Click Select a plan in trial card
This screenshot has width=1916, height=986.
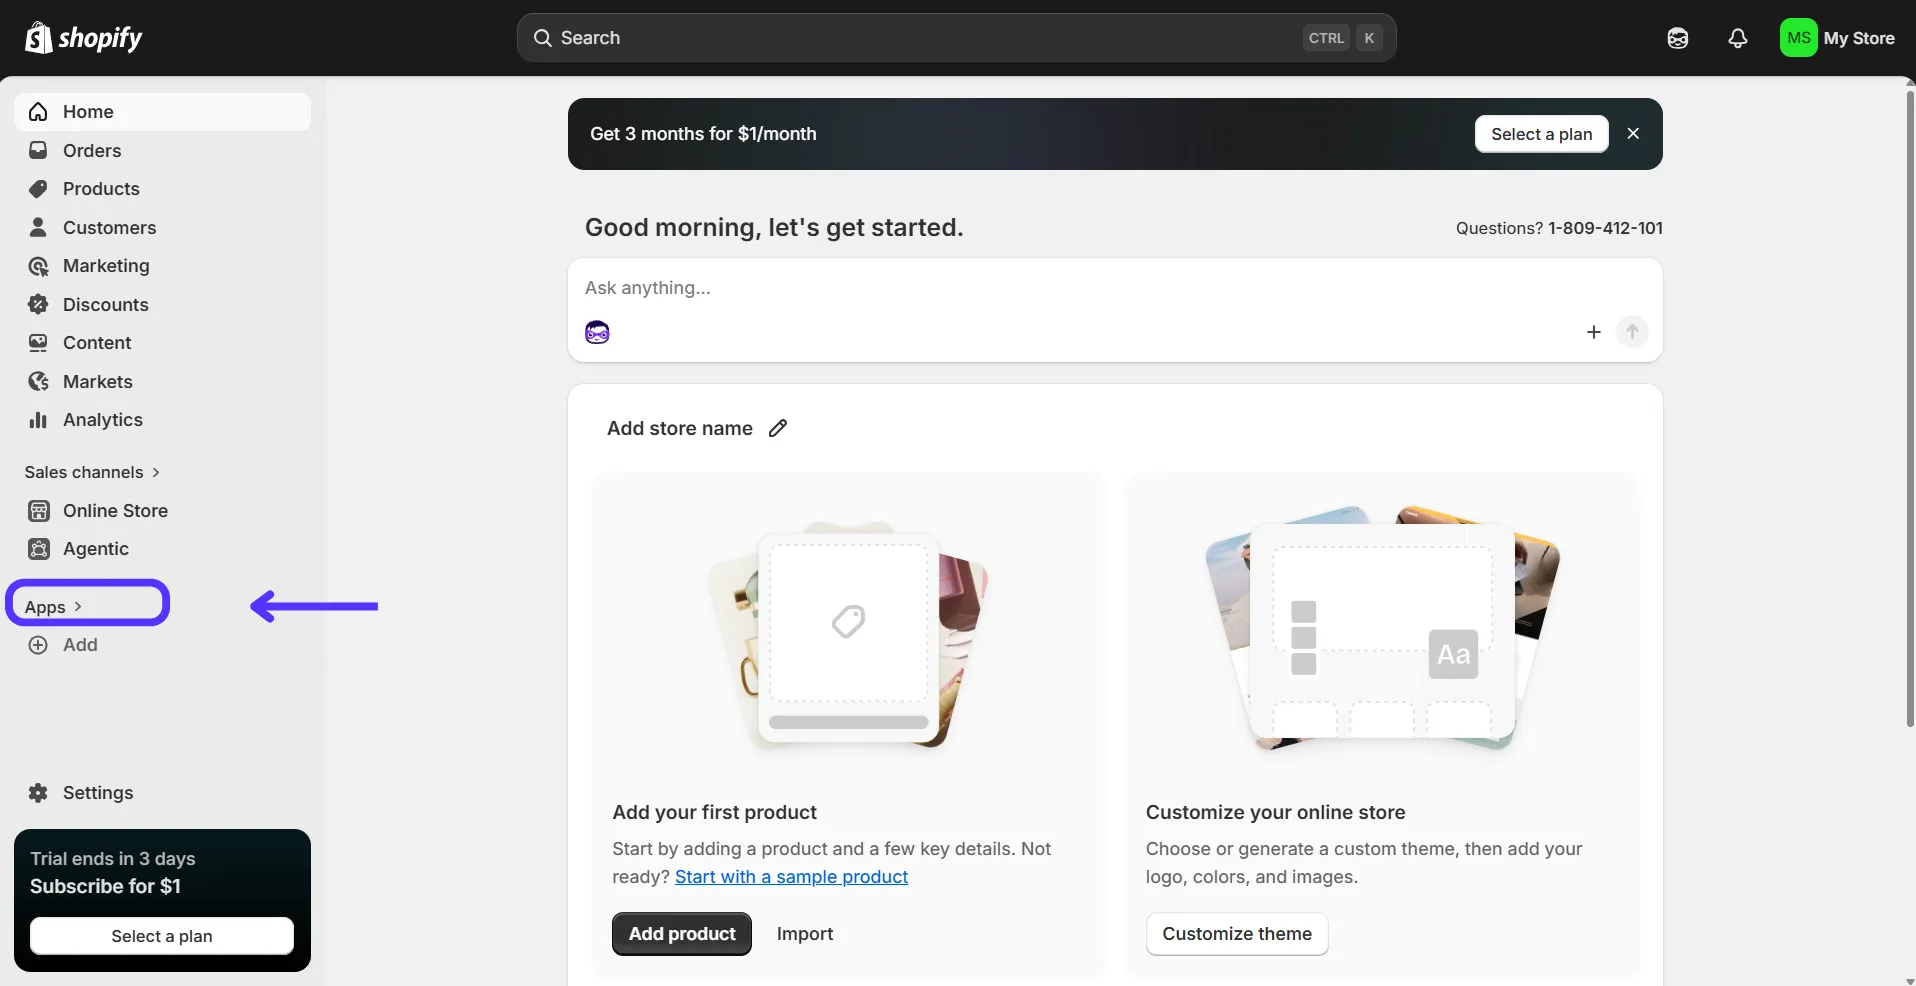(162, 936)
